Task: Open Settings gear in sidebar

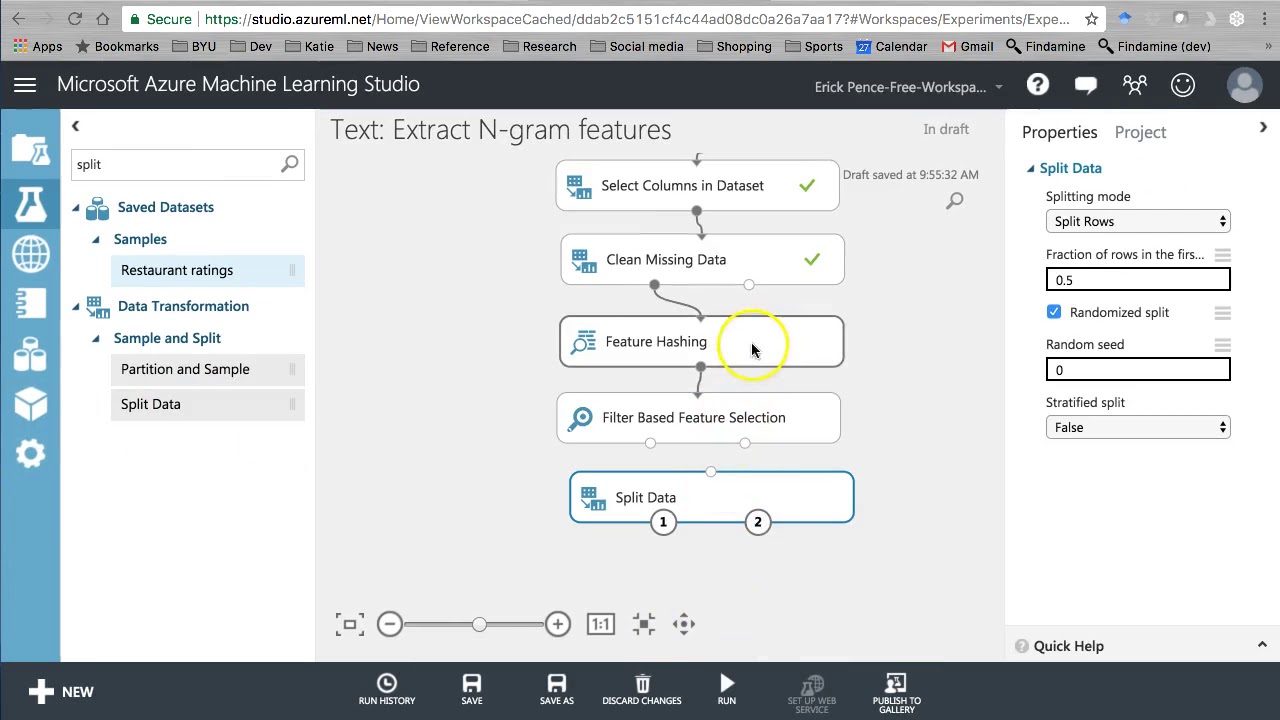Action: [x=30, y=454]
